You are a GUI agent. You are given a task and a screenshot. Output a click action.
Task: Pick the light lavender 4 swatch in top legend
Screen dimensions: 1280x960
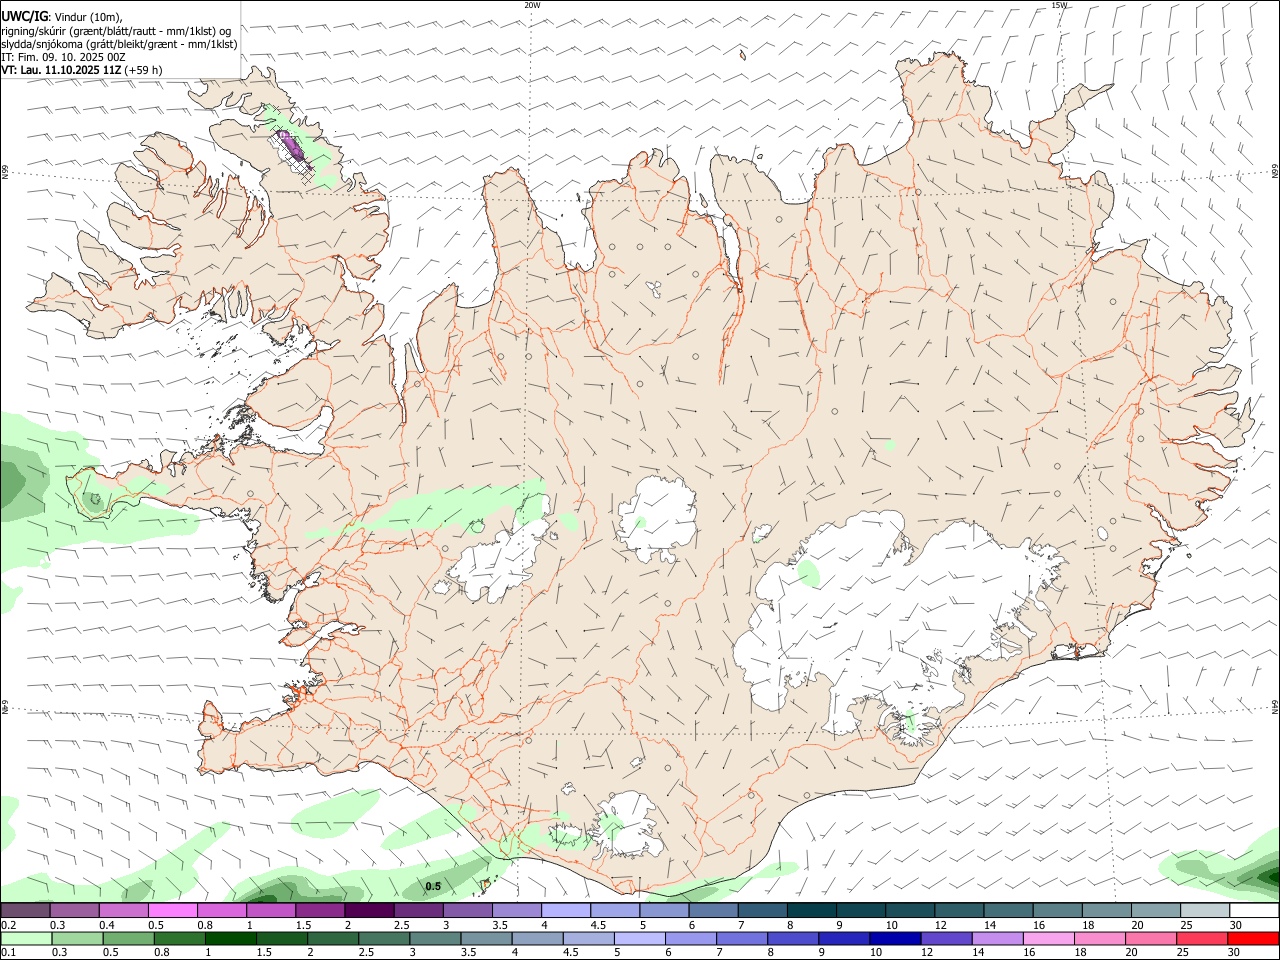(x=565, y=910)
